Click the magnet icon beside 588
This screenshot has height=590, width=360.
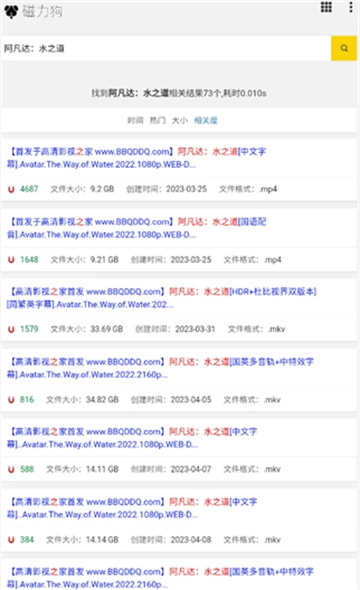(11, 469)
